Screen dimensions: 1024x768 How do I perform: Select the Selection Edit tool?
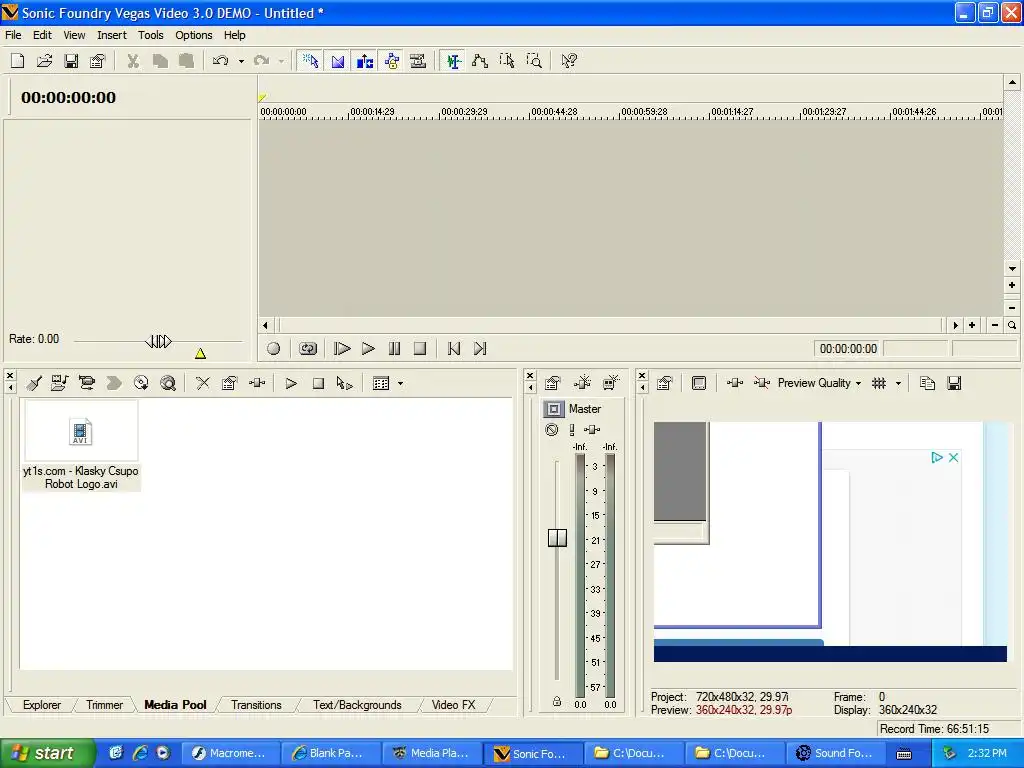(507, 61)
